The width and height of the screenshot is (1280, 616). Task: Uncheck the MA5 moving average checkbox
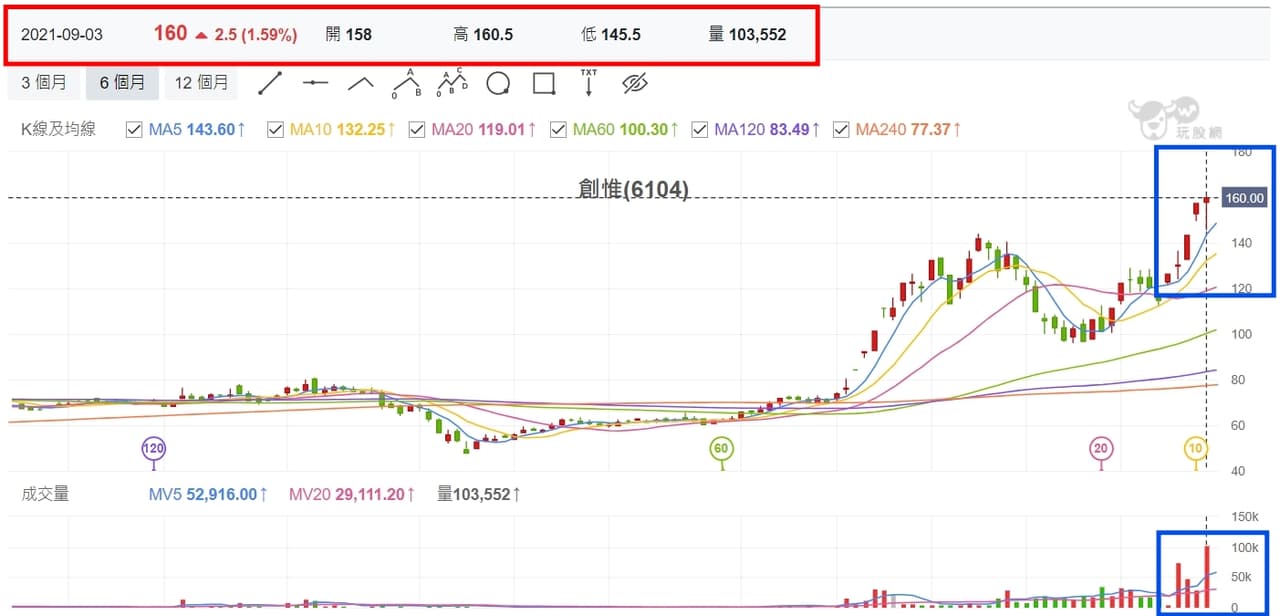[134, 130]
